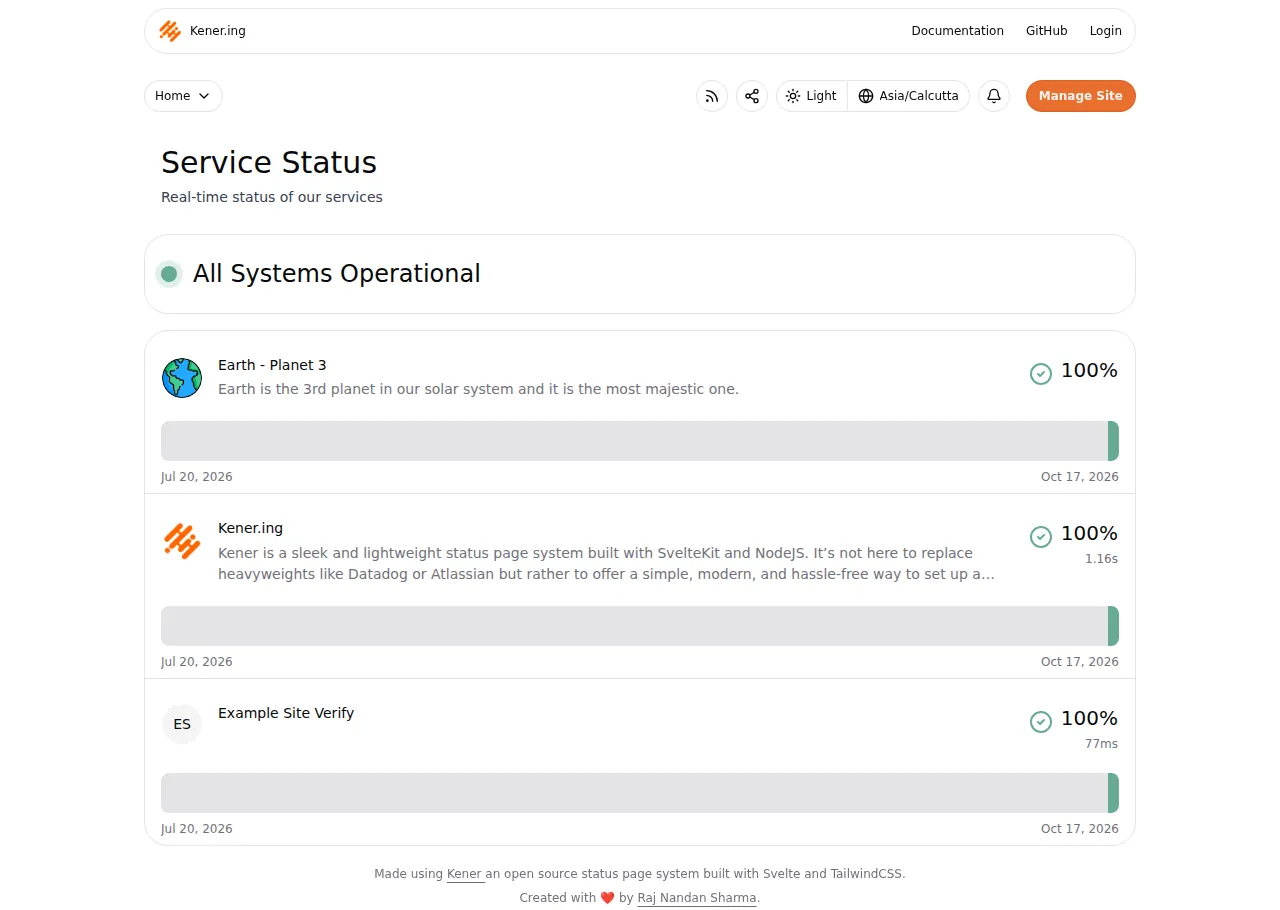1280x910 pixels.
Task: Click latest green day on Earth's uptime bar
Action: [x=1113, y=441]
